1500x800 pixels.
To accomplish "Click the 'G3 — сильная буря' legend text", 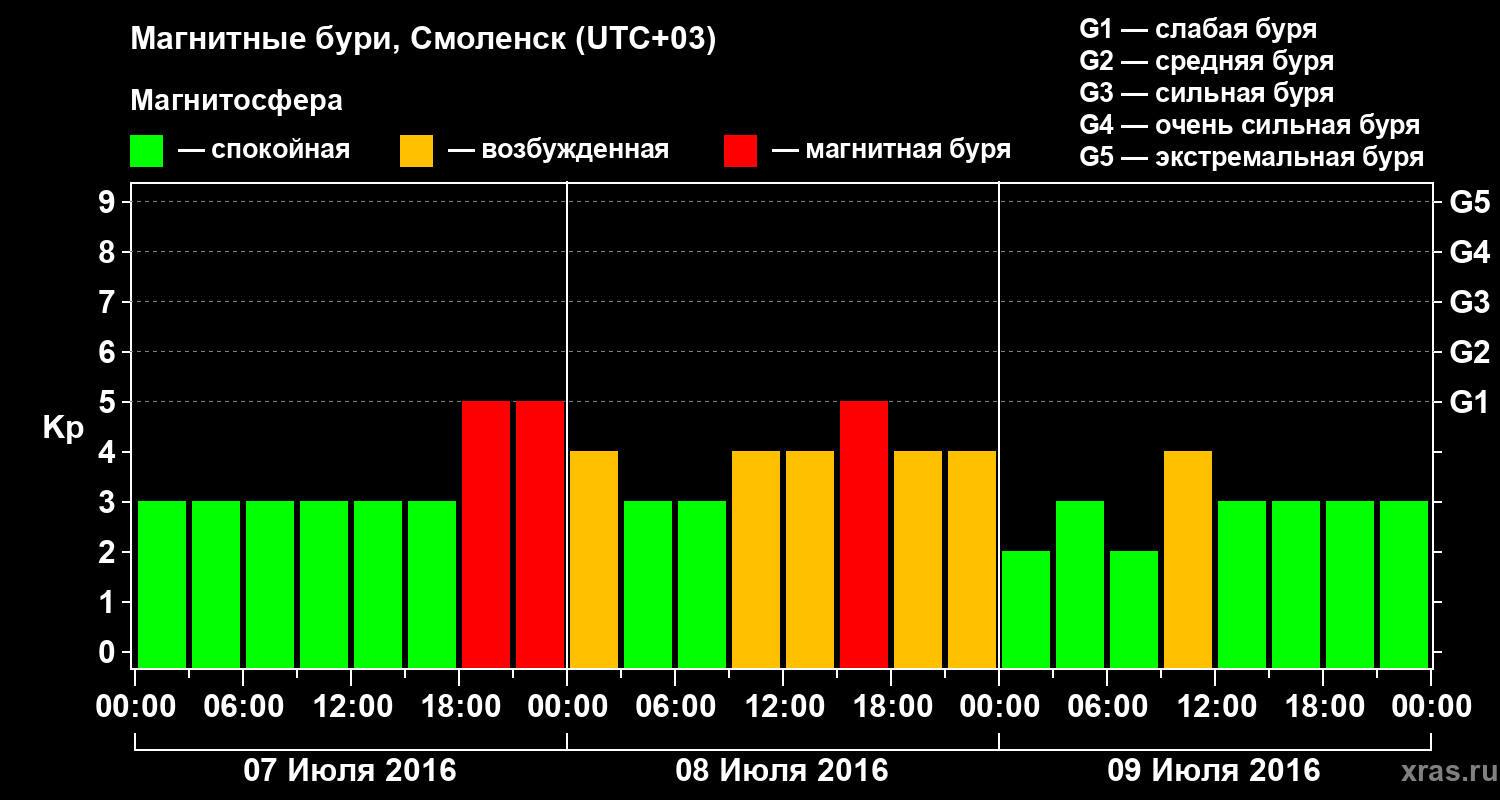I will [1206, 93].
